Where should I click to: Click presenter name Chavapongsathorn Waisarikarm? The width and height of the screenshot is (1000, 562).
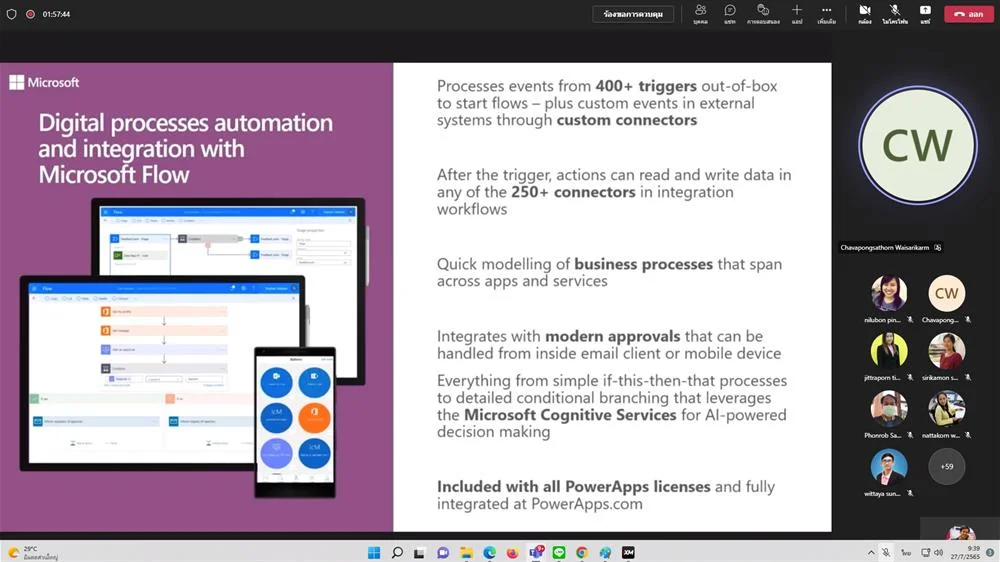point(885,248)
